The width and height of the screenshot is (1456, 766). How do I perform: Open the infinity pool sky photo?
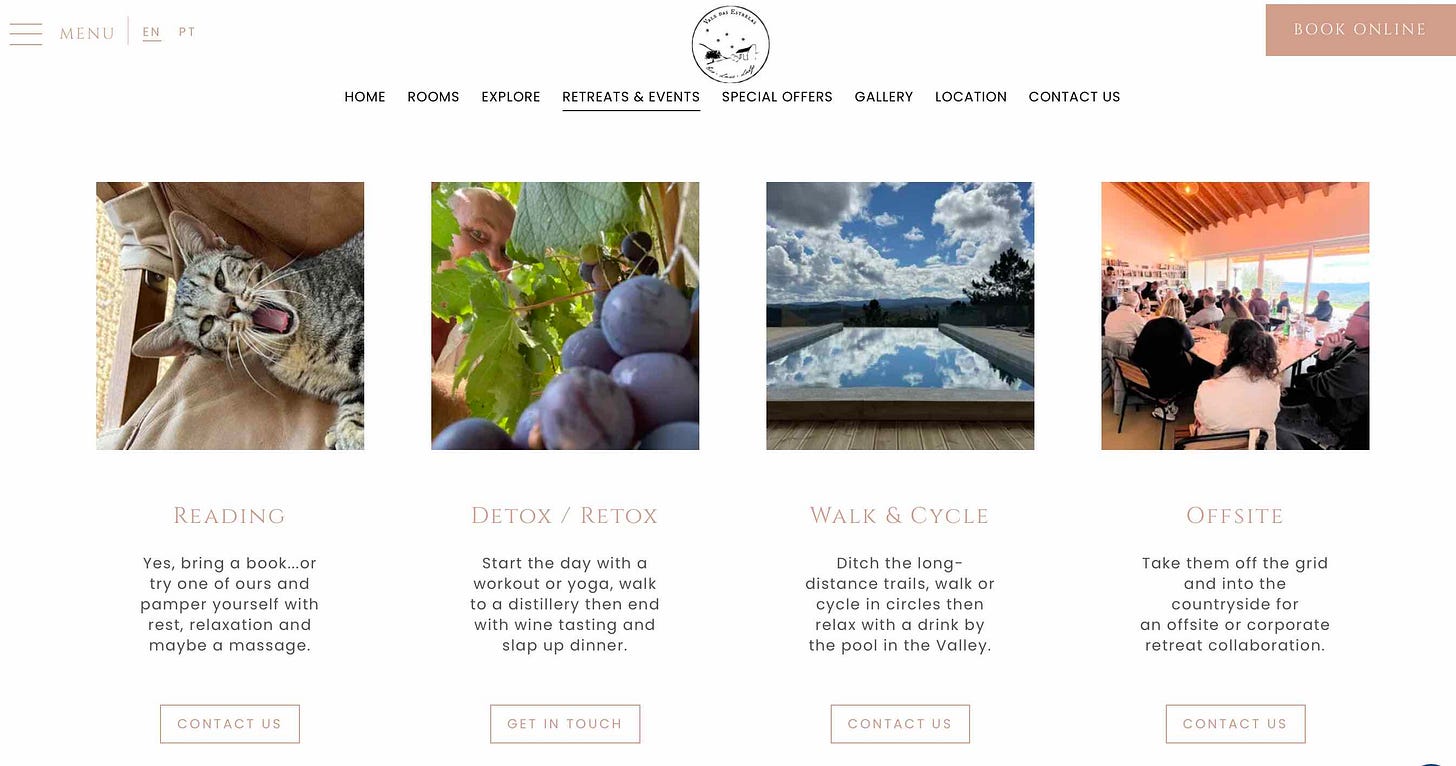(x=900, y=316)
